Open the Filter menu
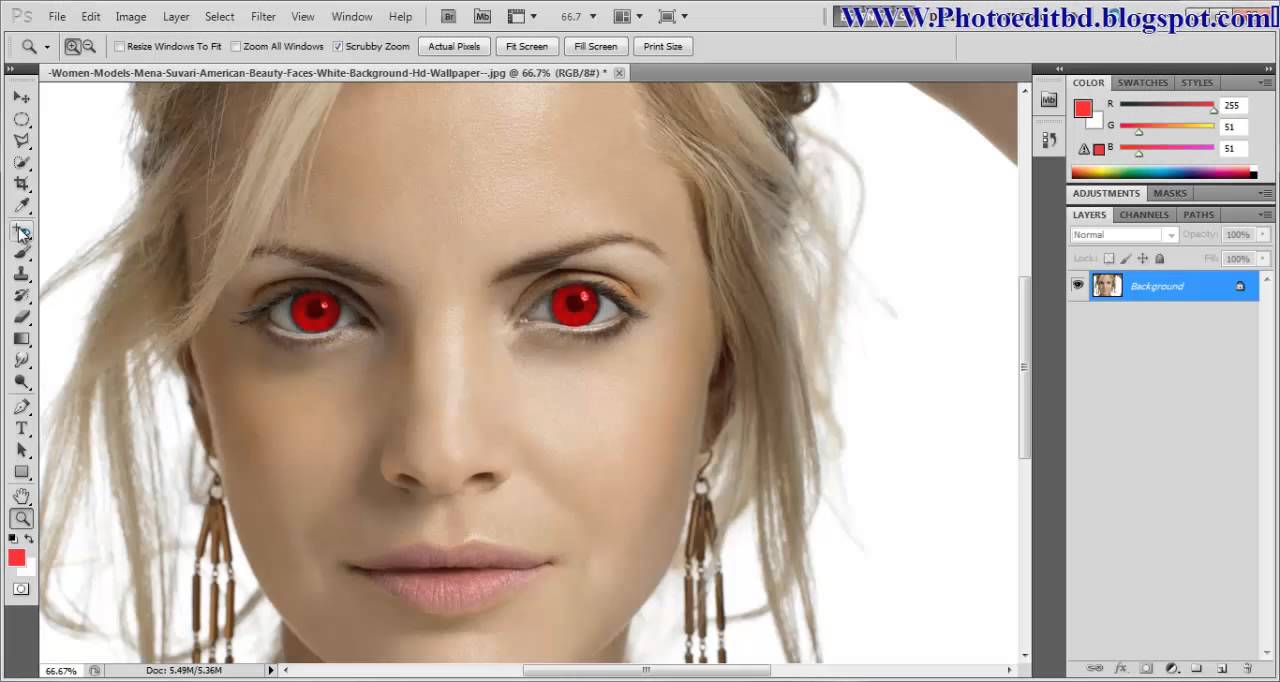 (263, 17)
